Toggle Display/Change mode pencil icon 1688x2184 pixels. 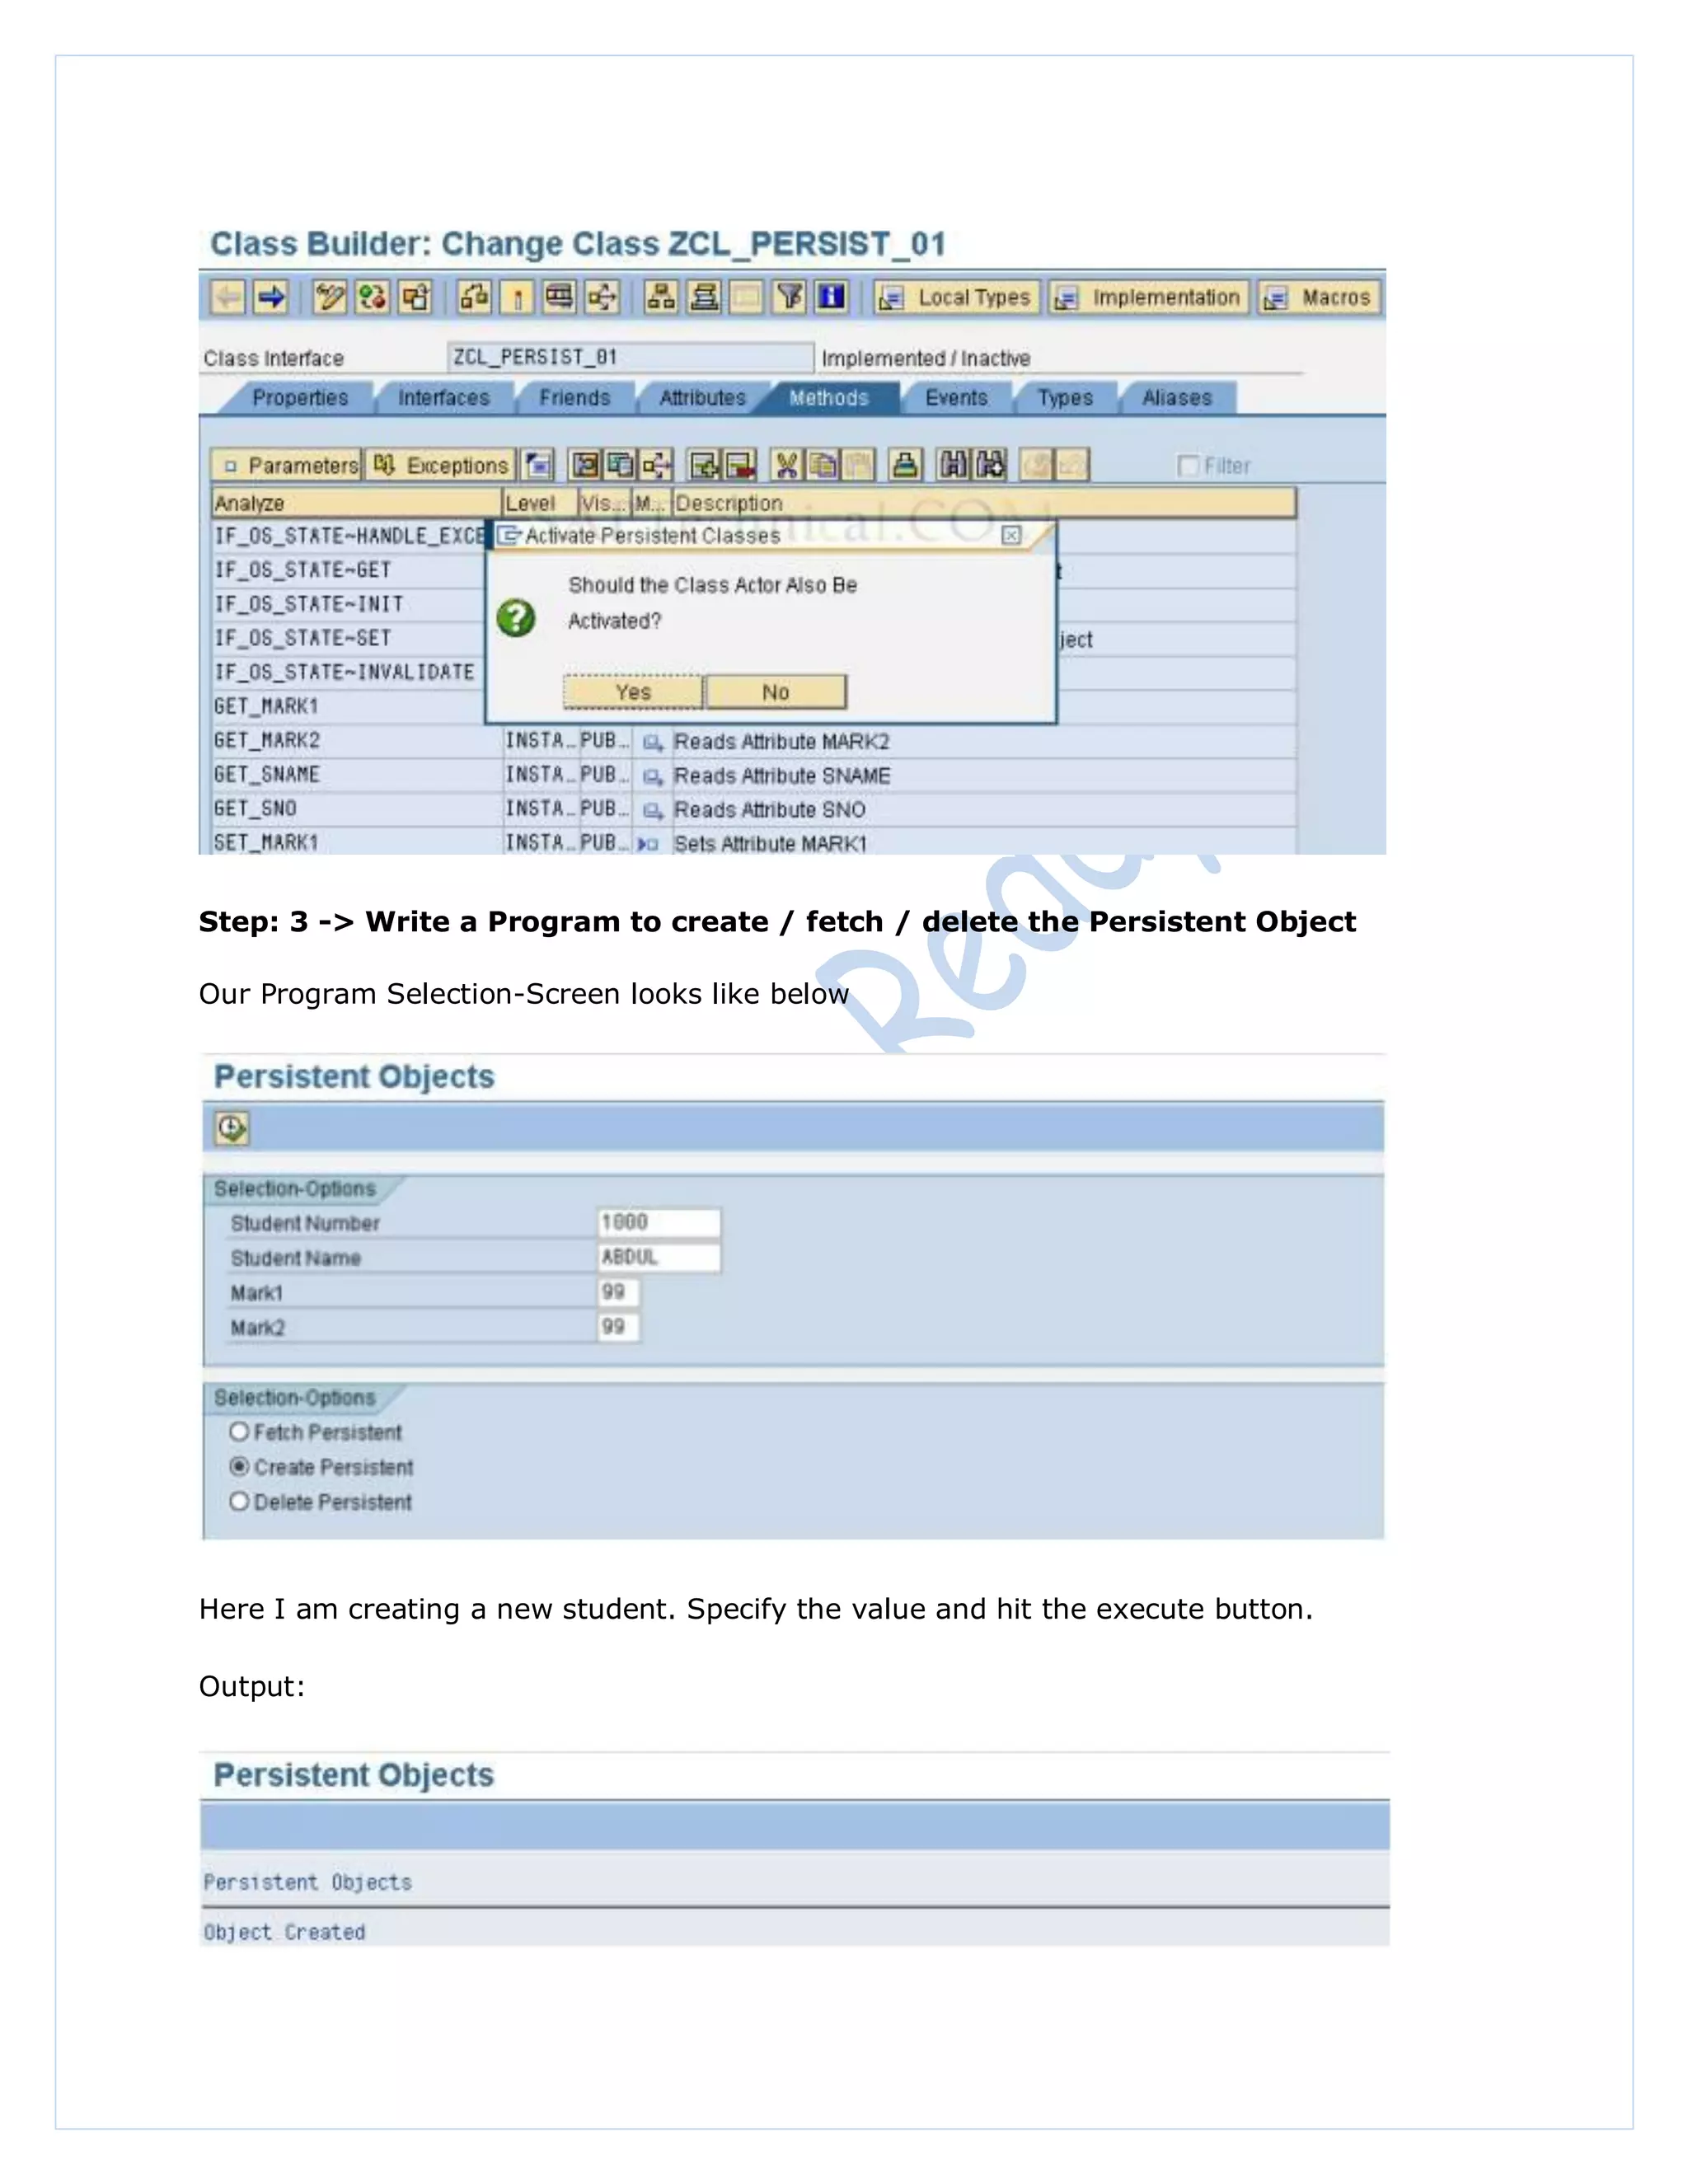(x=329, y=297)
